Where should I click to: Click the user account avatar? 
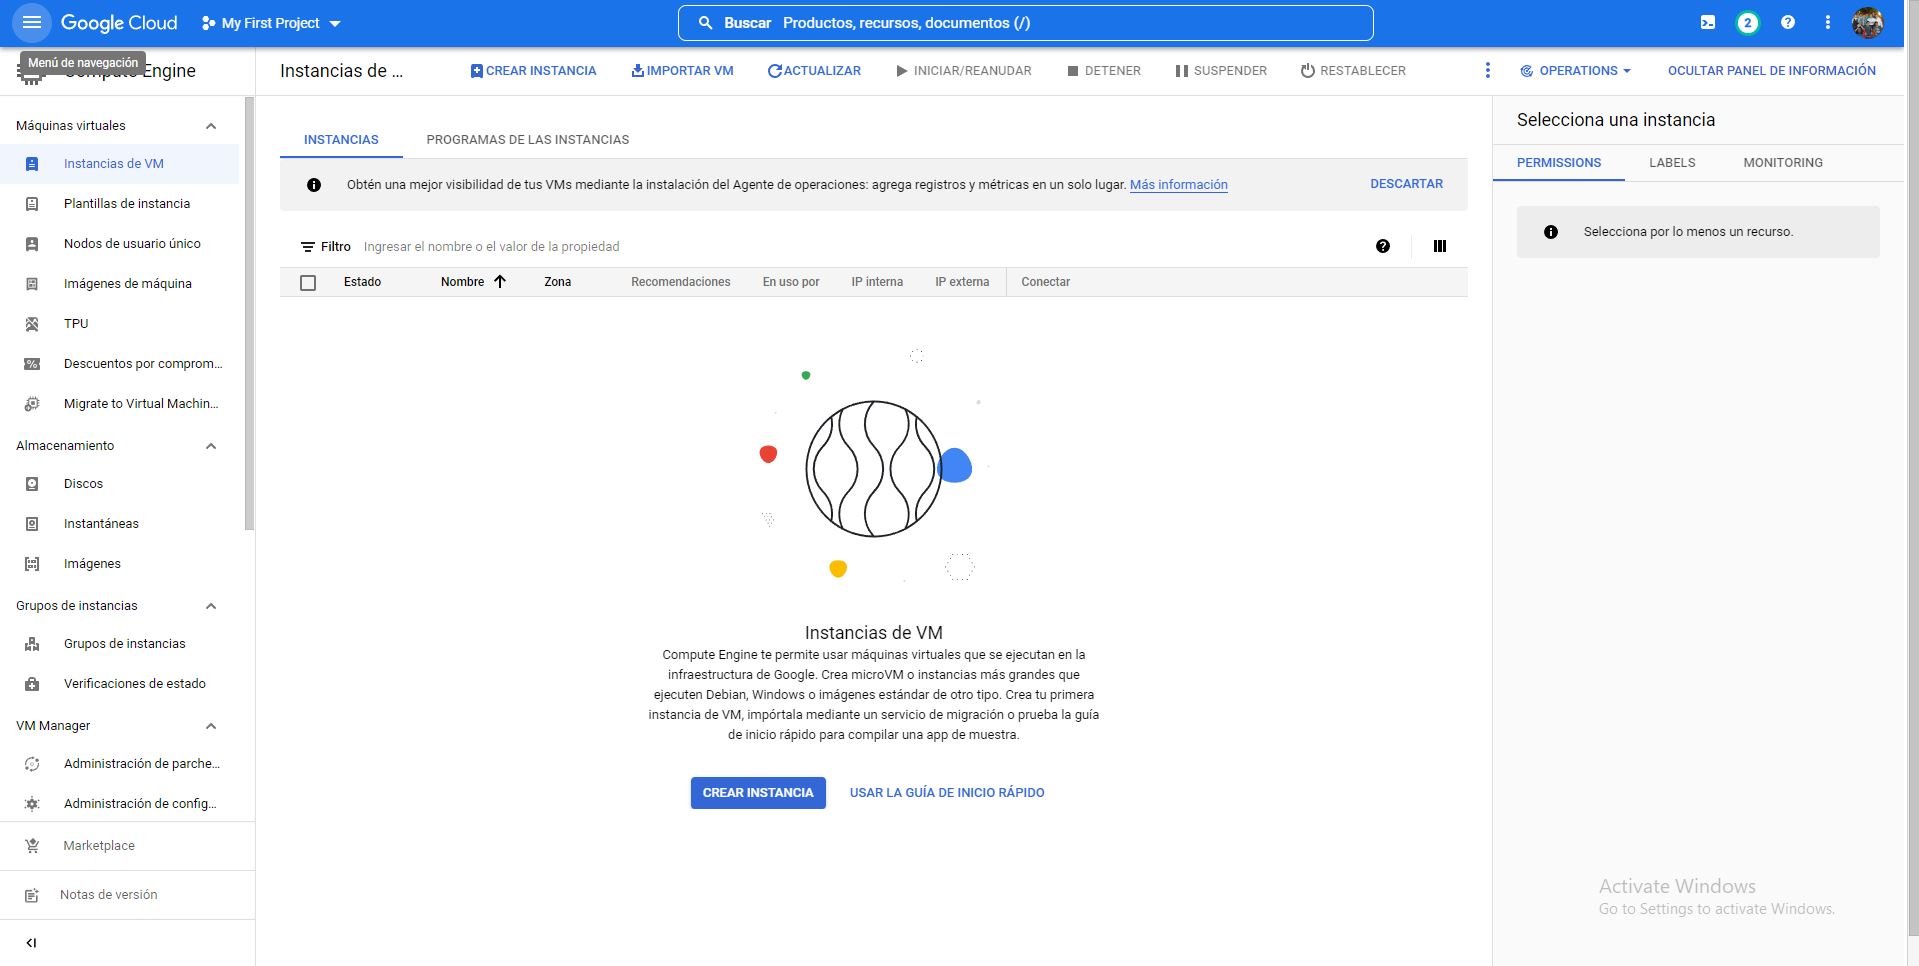pos(1867,22)
